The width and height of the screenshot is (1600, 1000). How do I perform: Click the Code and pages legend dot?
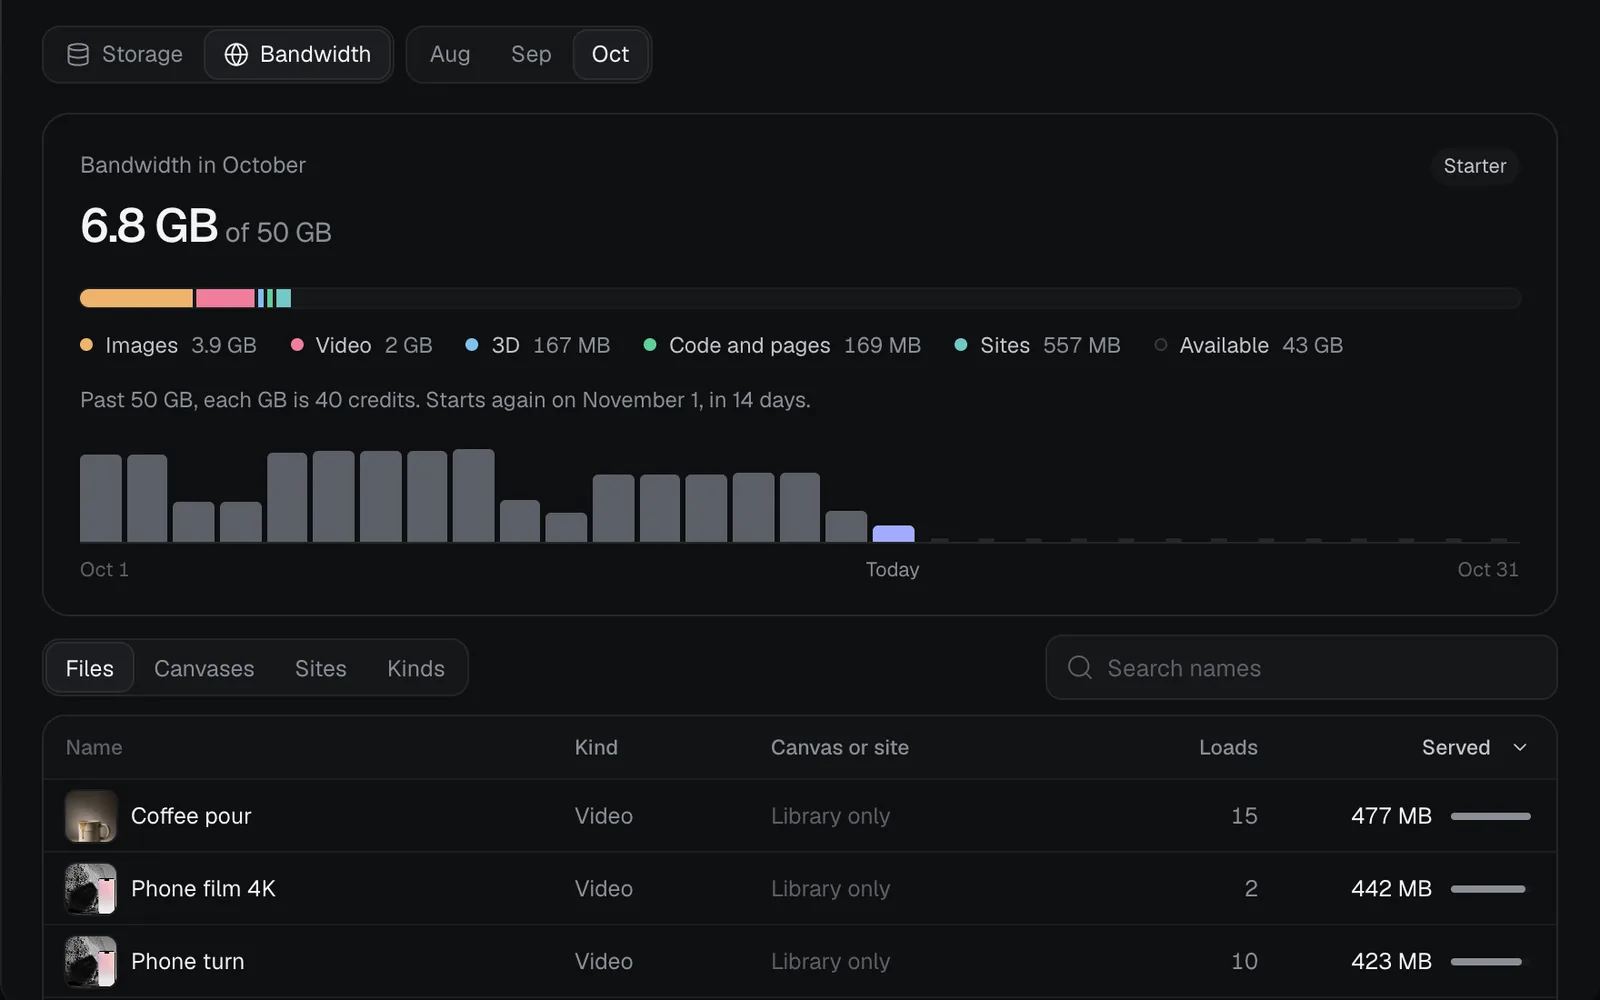[650, 345]
